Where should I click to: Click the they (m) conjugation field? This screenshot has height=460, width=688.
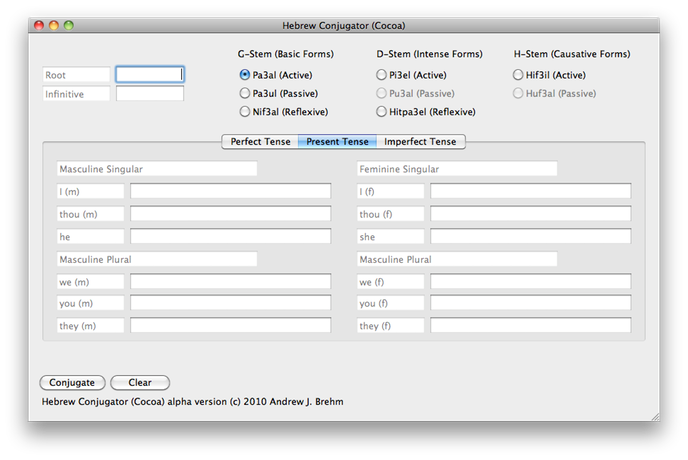click(x=230, y=325)
